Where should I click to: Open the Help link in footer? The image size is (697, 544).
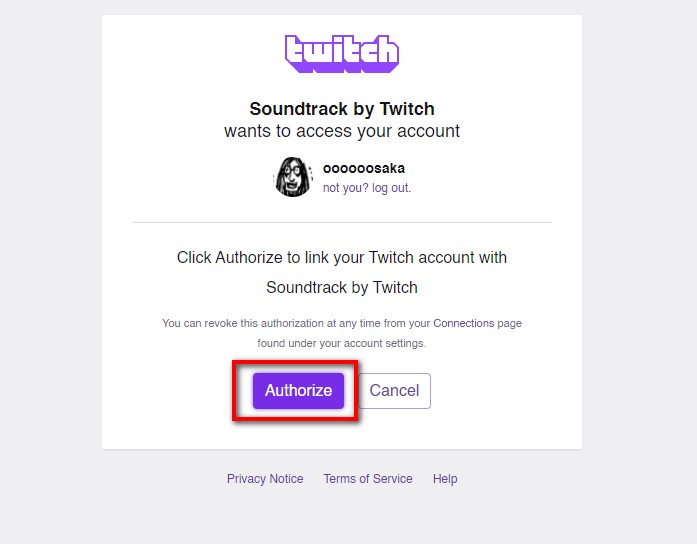point(445,479)
